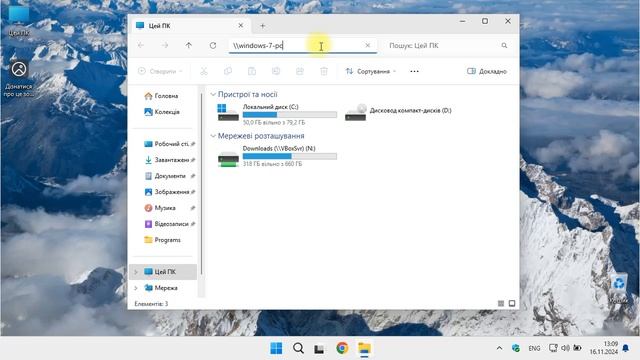Open the Programs folder in sidebar
This screenshot has height=360, width=640.
[x=162, y=240]
